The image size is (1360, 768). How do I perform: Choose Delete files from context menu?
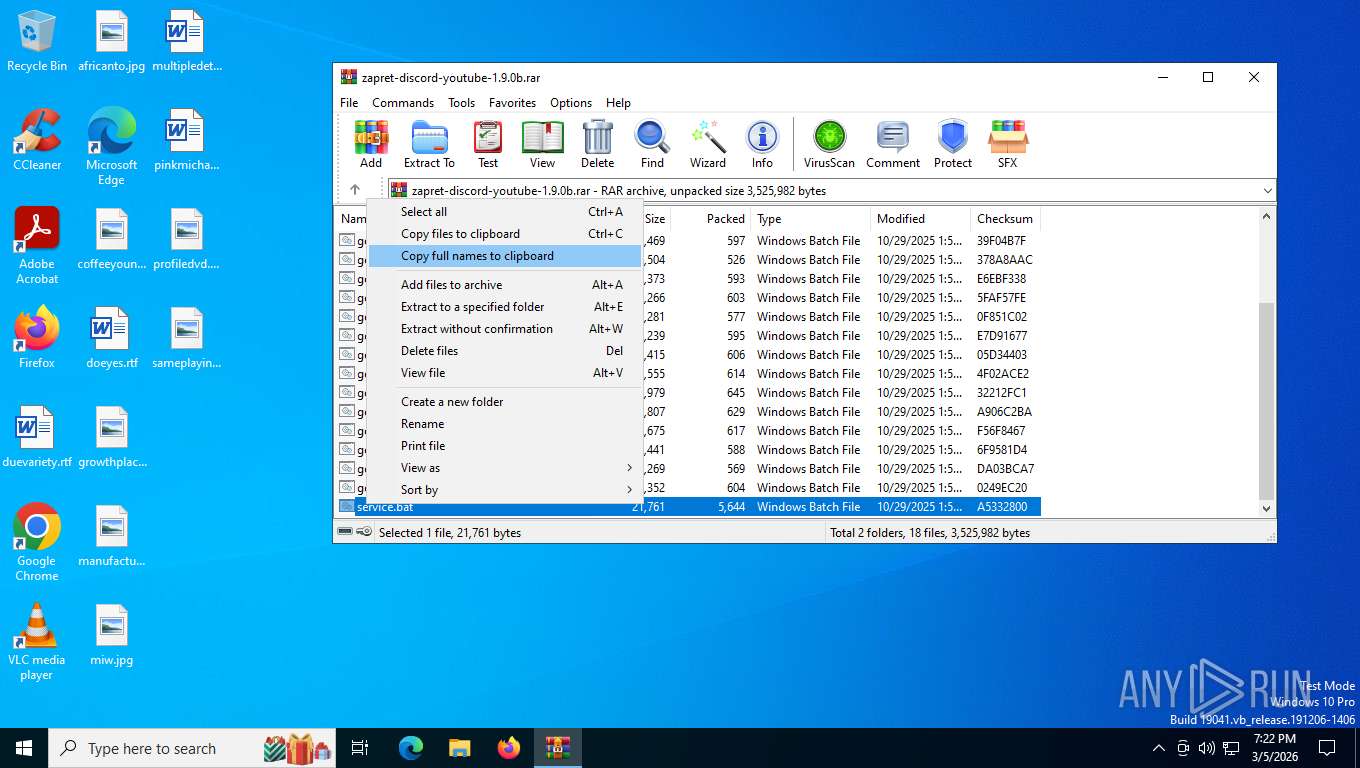point(505,351)
